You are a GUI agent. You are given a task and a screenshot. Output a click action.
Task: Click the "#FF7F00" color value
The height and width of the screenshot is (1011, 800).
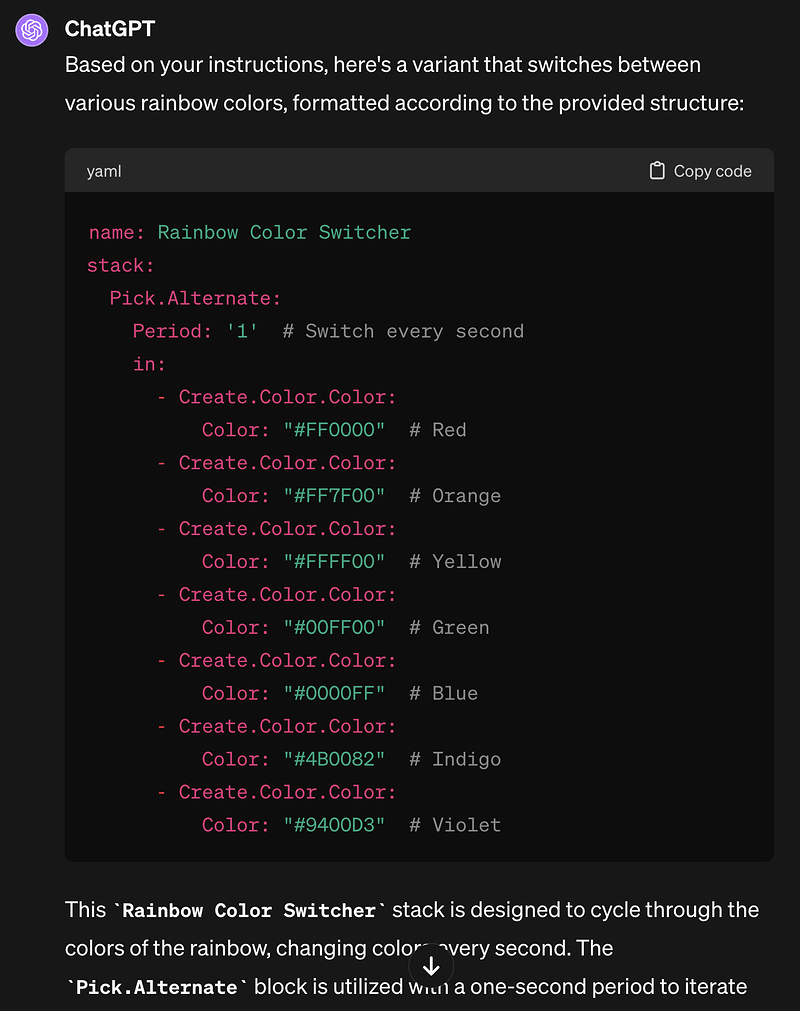pos(334,496)
